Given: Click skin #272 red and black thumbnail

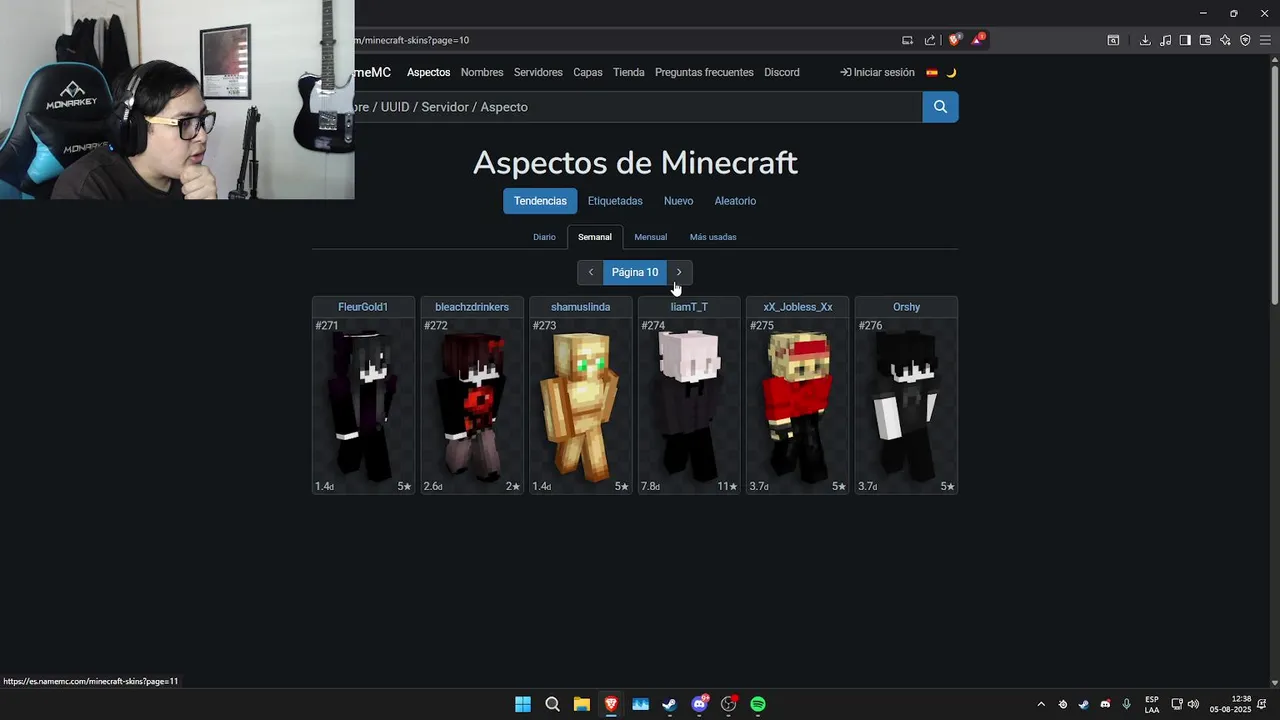Looking at the screenshot, I should click(x=472, y=405).
